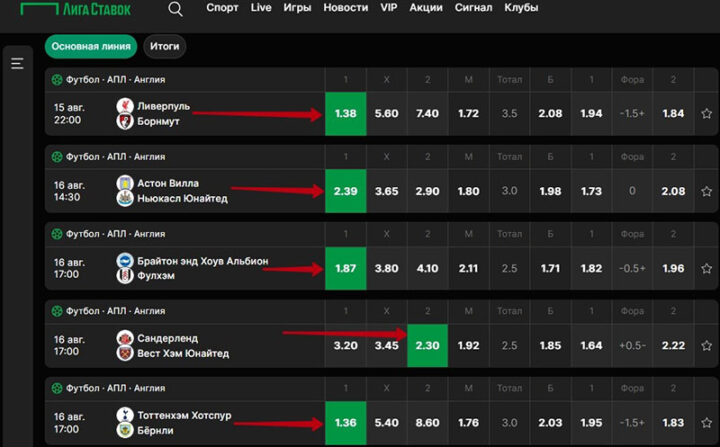This screenshot has width=720, height=447.
Task: Select draw odds 5.60 for Liverpool match
Action: click(x=386, y=114)
